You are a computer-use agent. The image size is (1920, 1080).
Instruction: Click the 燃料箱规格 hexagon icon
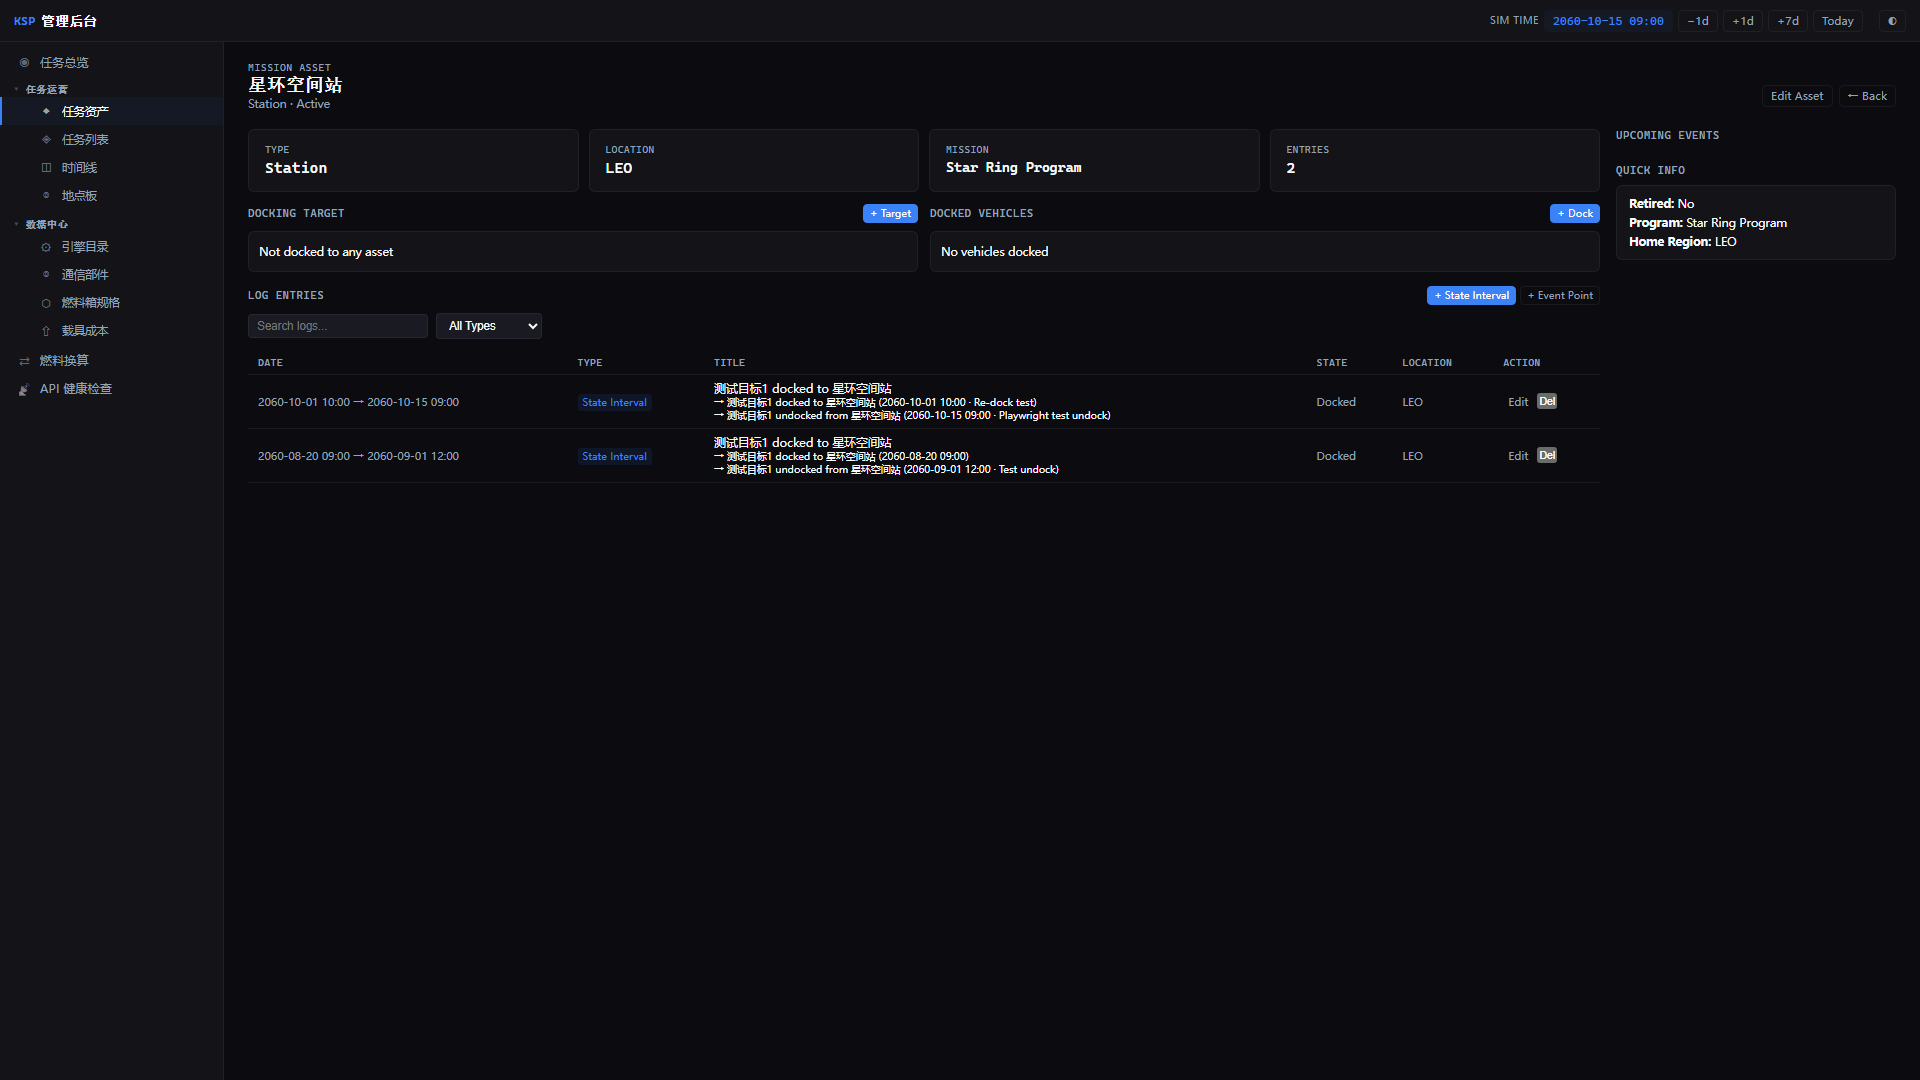pos(46,303)
